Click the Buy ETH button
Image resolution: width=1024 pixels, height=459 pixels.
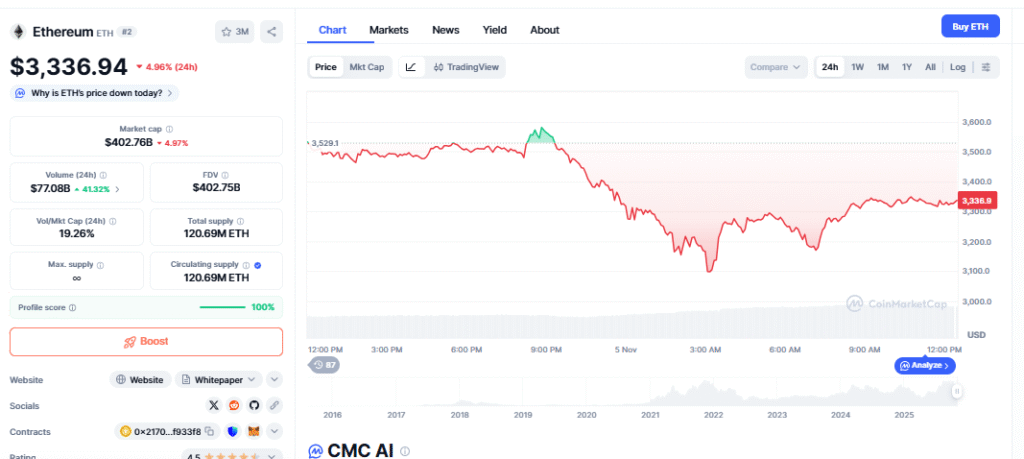tap(970, 27)
